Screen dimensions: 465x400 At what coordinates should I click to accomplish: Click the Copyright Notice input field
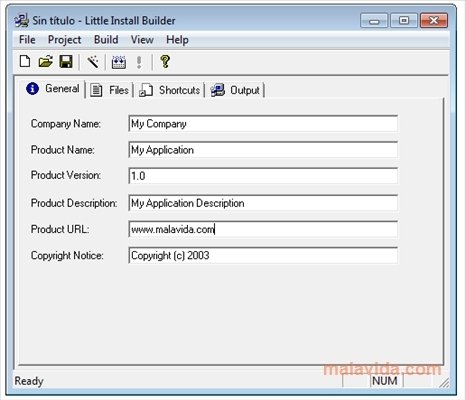[x=263, y=255]
